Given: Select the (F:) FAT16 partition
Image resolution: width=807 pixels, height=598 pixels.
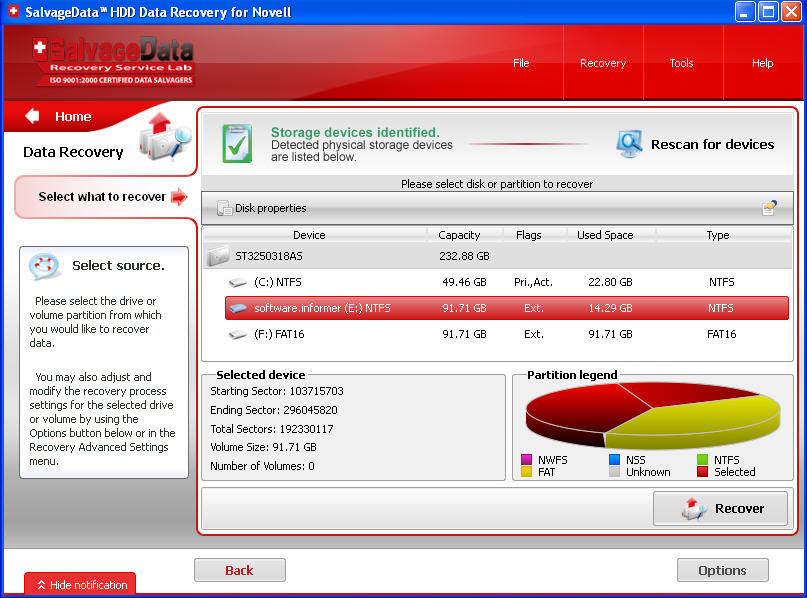Looking at the screenshot, I should click(507, 334).
